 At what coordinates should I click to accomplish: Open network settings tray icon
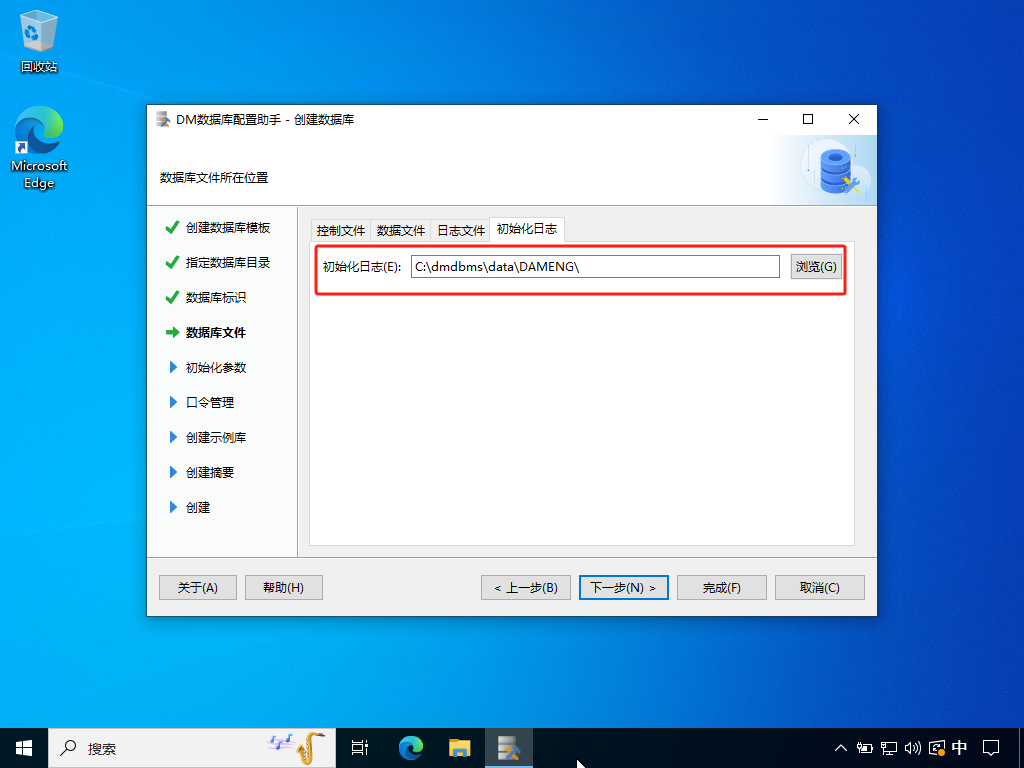click(x=889, y=748)
